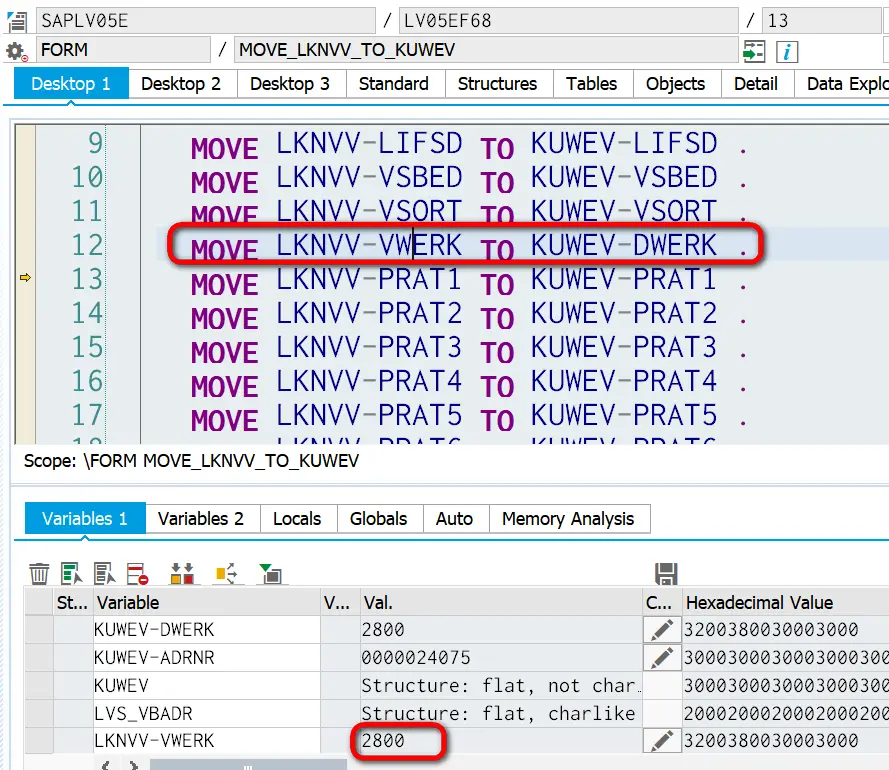
Task: Select the KUWEV-DWERK variable name cell
Action: [x=206, y=629]
